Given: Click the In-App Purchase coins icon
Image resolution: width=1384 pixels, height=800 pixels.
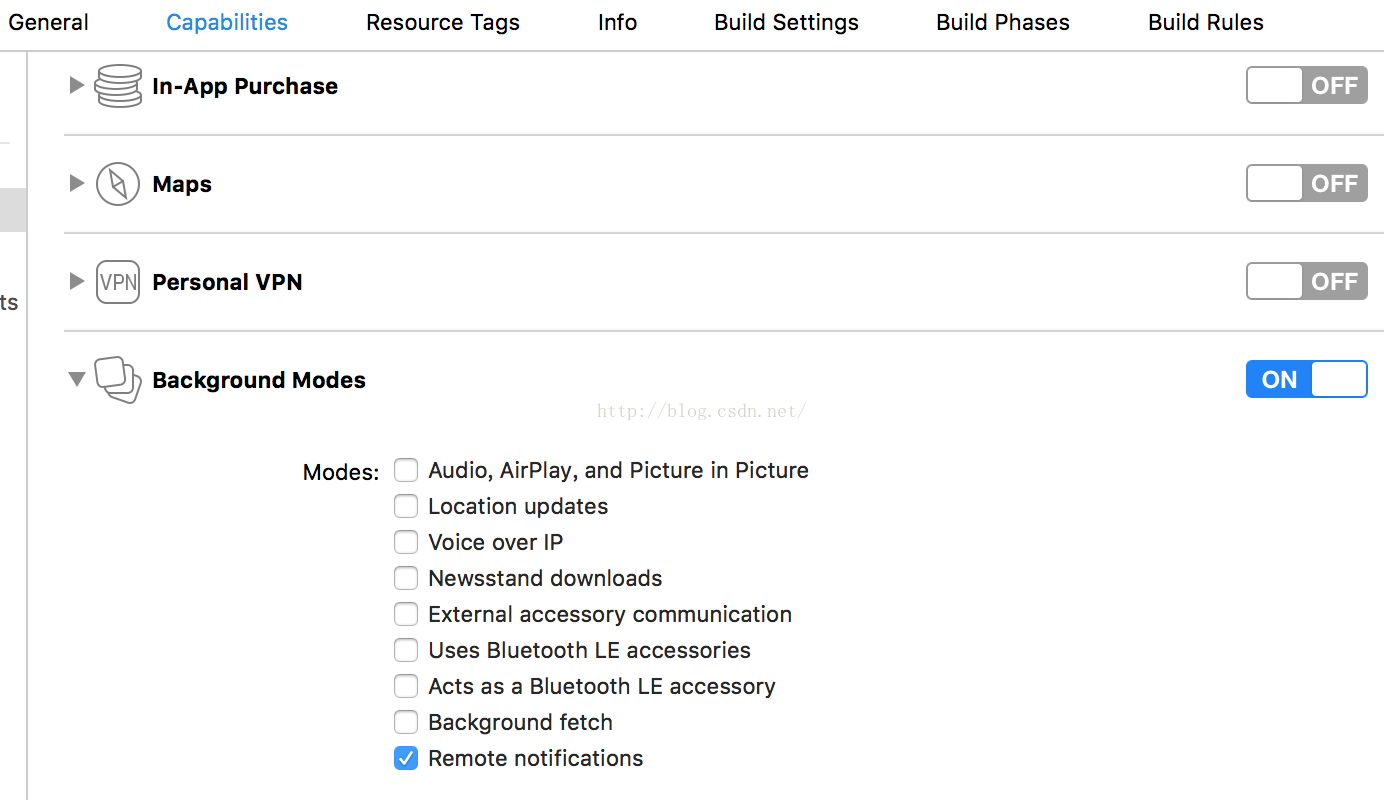Looking at the screenshot, I should click(118, 86).
